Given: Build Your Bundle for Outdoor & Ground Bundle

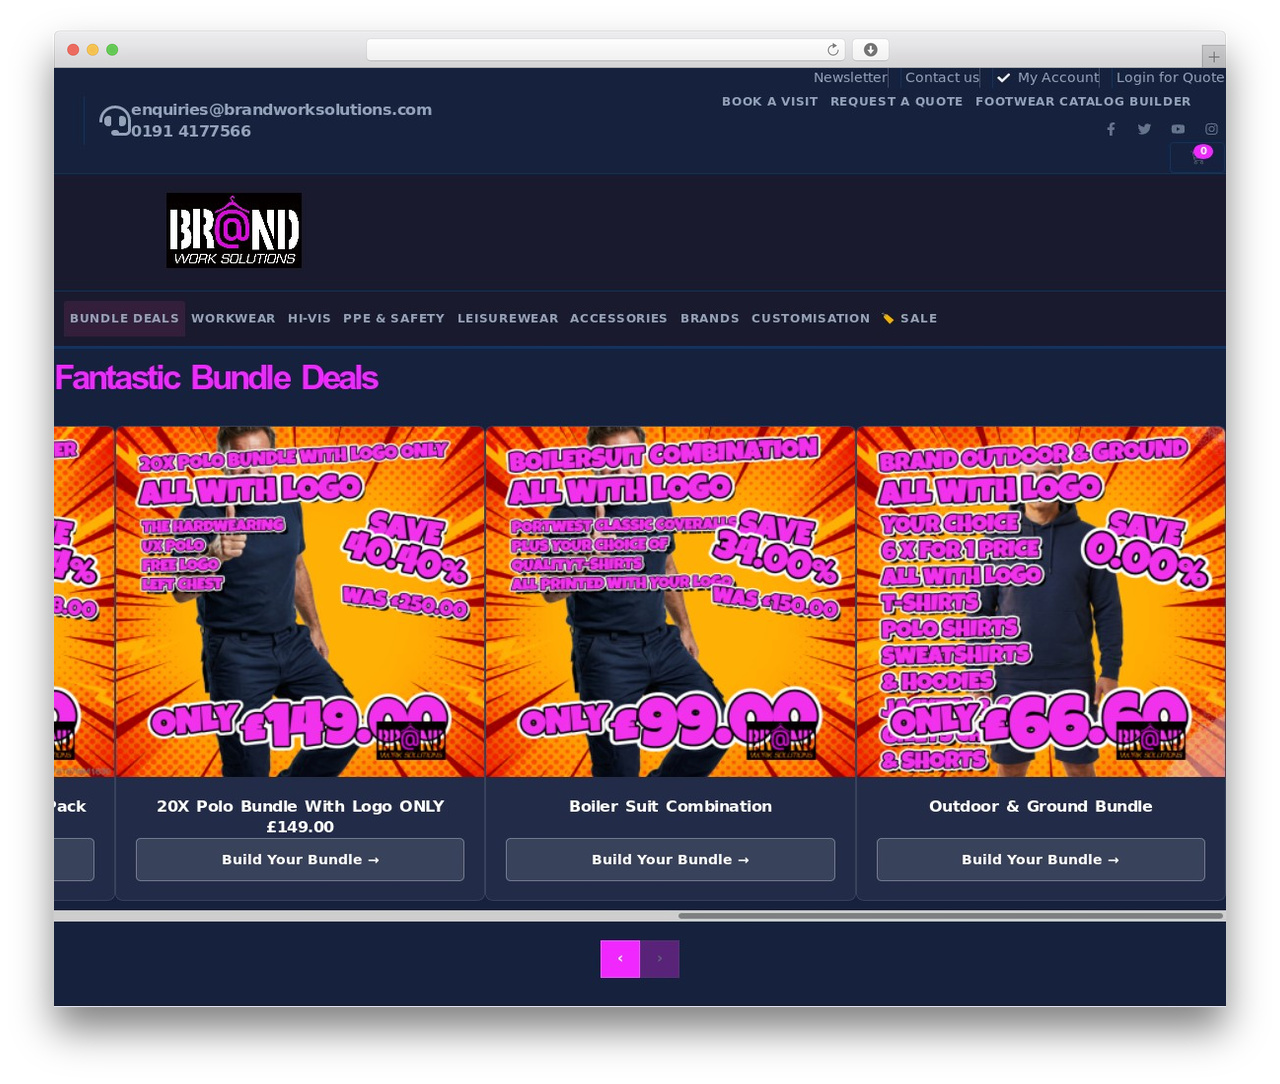Looking at the screenshot, I should click(1041, 860).
